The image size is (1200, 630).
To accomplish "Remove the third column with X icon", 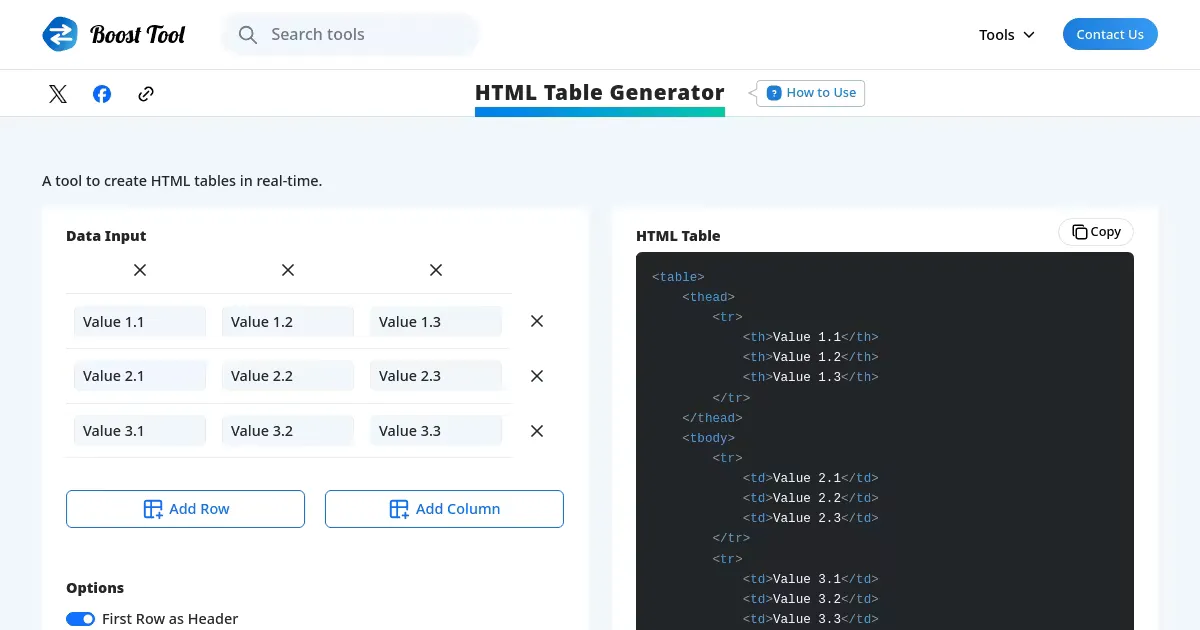I will (x=436, y=270).
